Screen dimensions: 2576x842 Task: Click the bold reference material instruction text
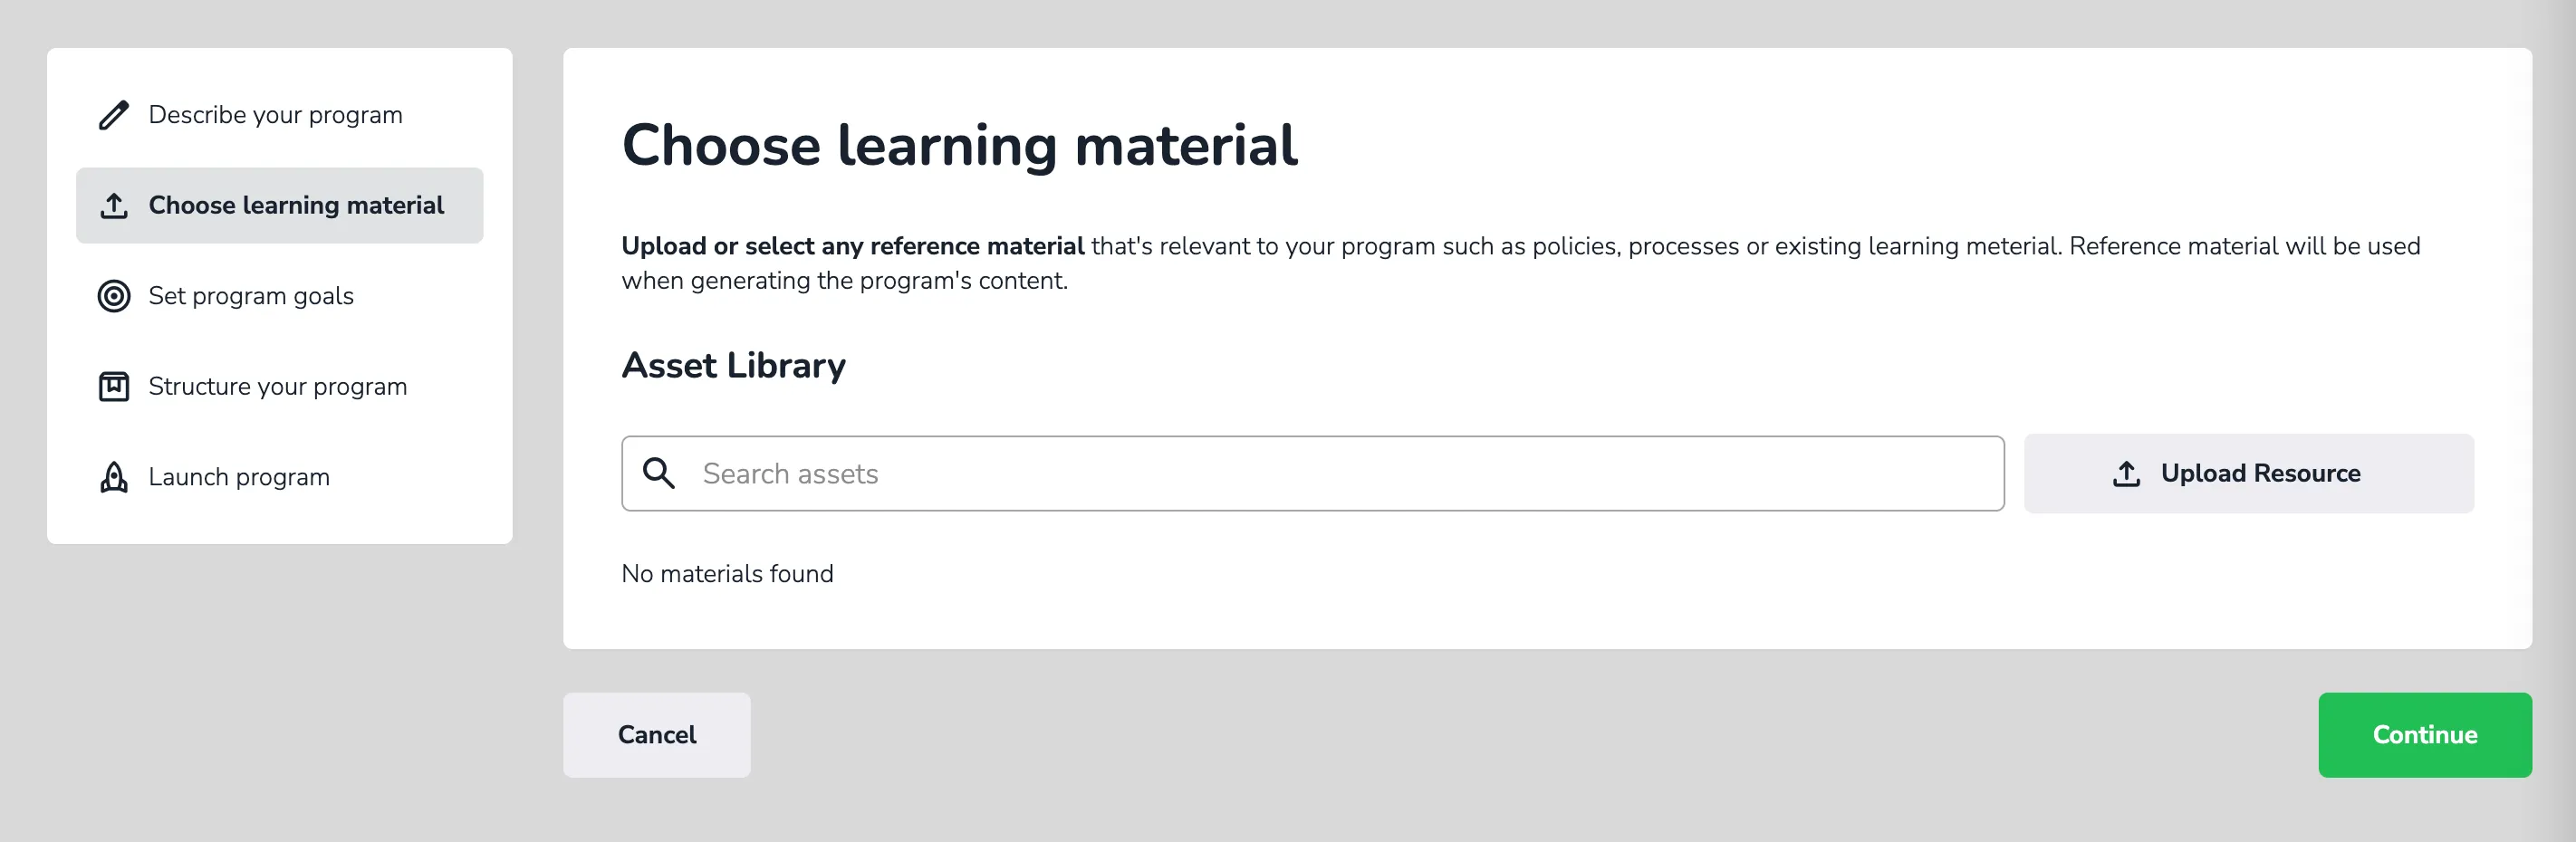(852, 245)
